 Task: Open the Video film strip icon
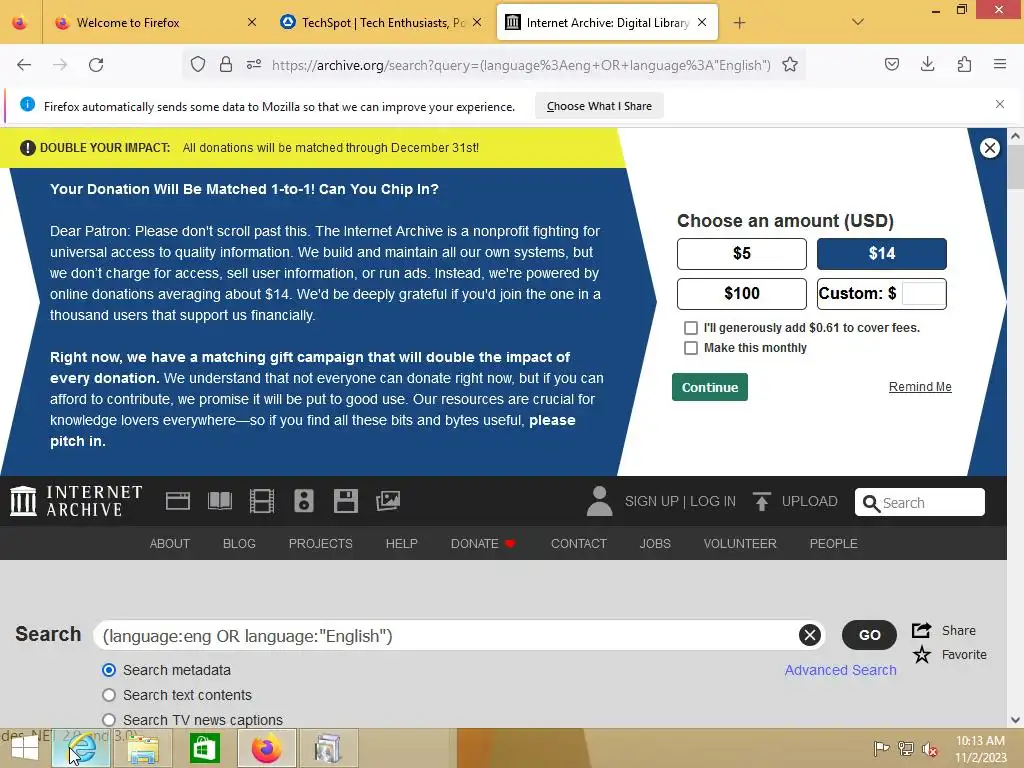(262, 501)
